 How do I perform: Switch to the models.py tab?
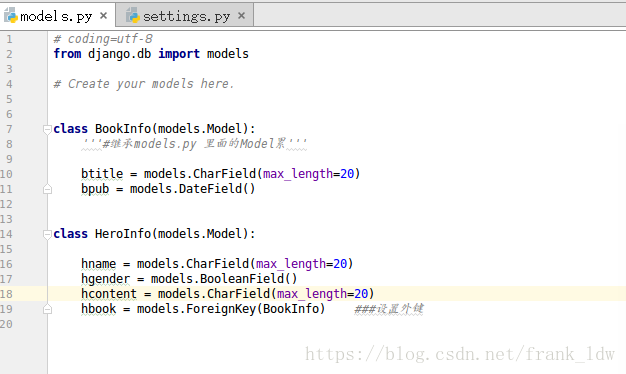click(56, 16)
